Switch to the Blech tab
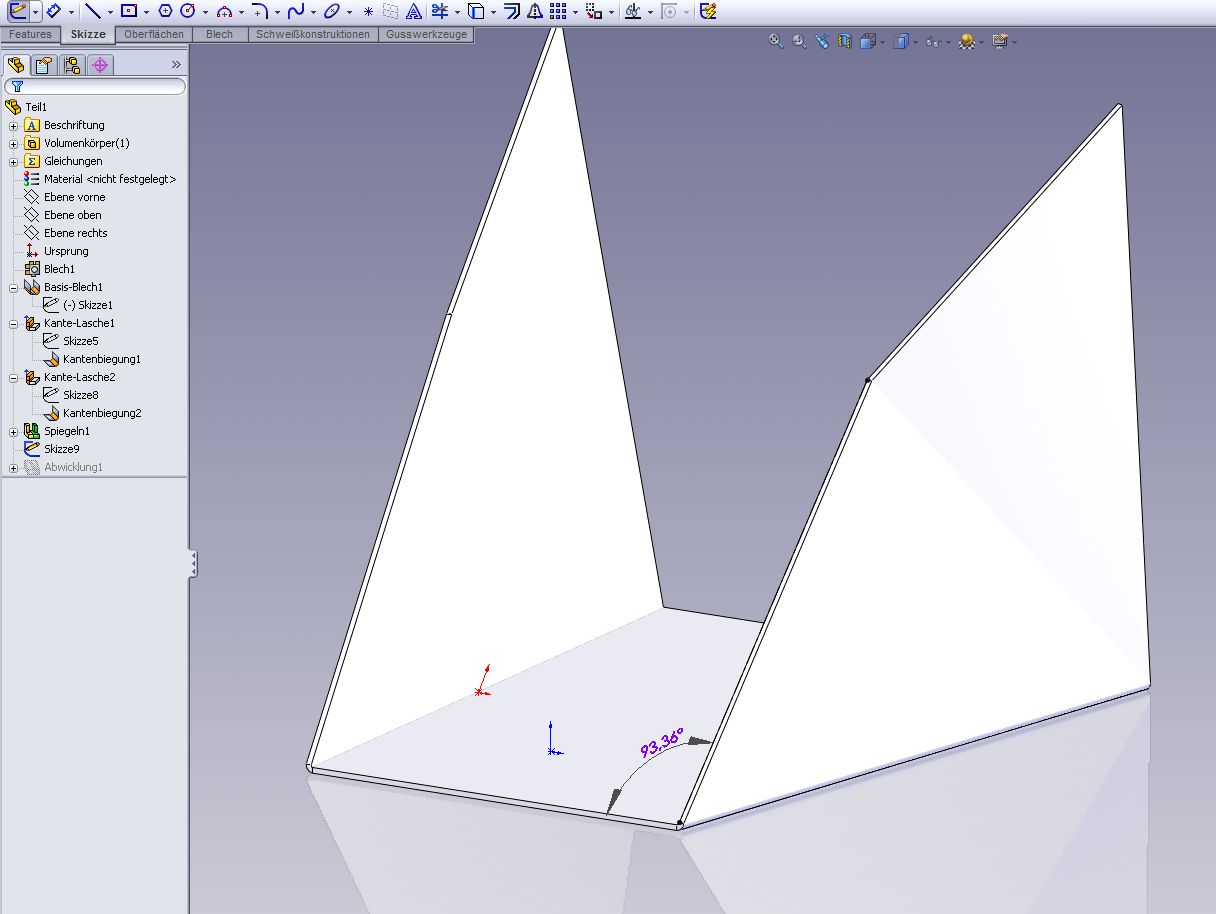This screenshot has height=914, width=1216. pos(220,34)
